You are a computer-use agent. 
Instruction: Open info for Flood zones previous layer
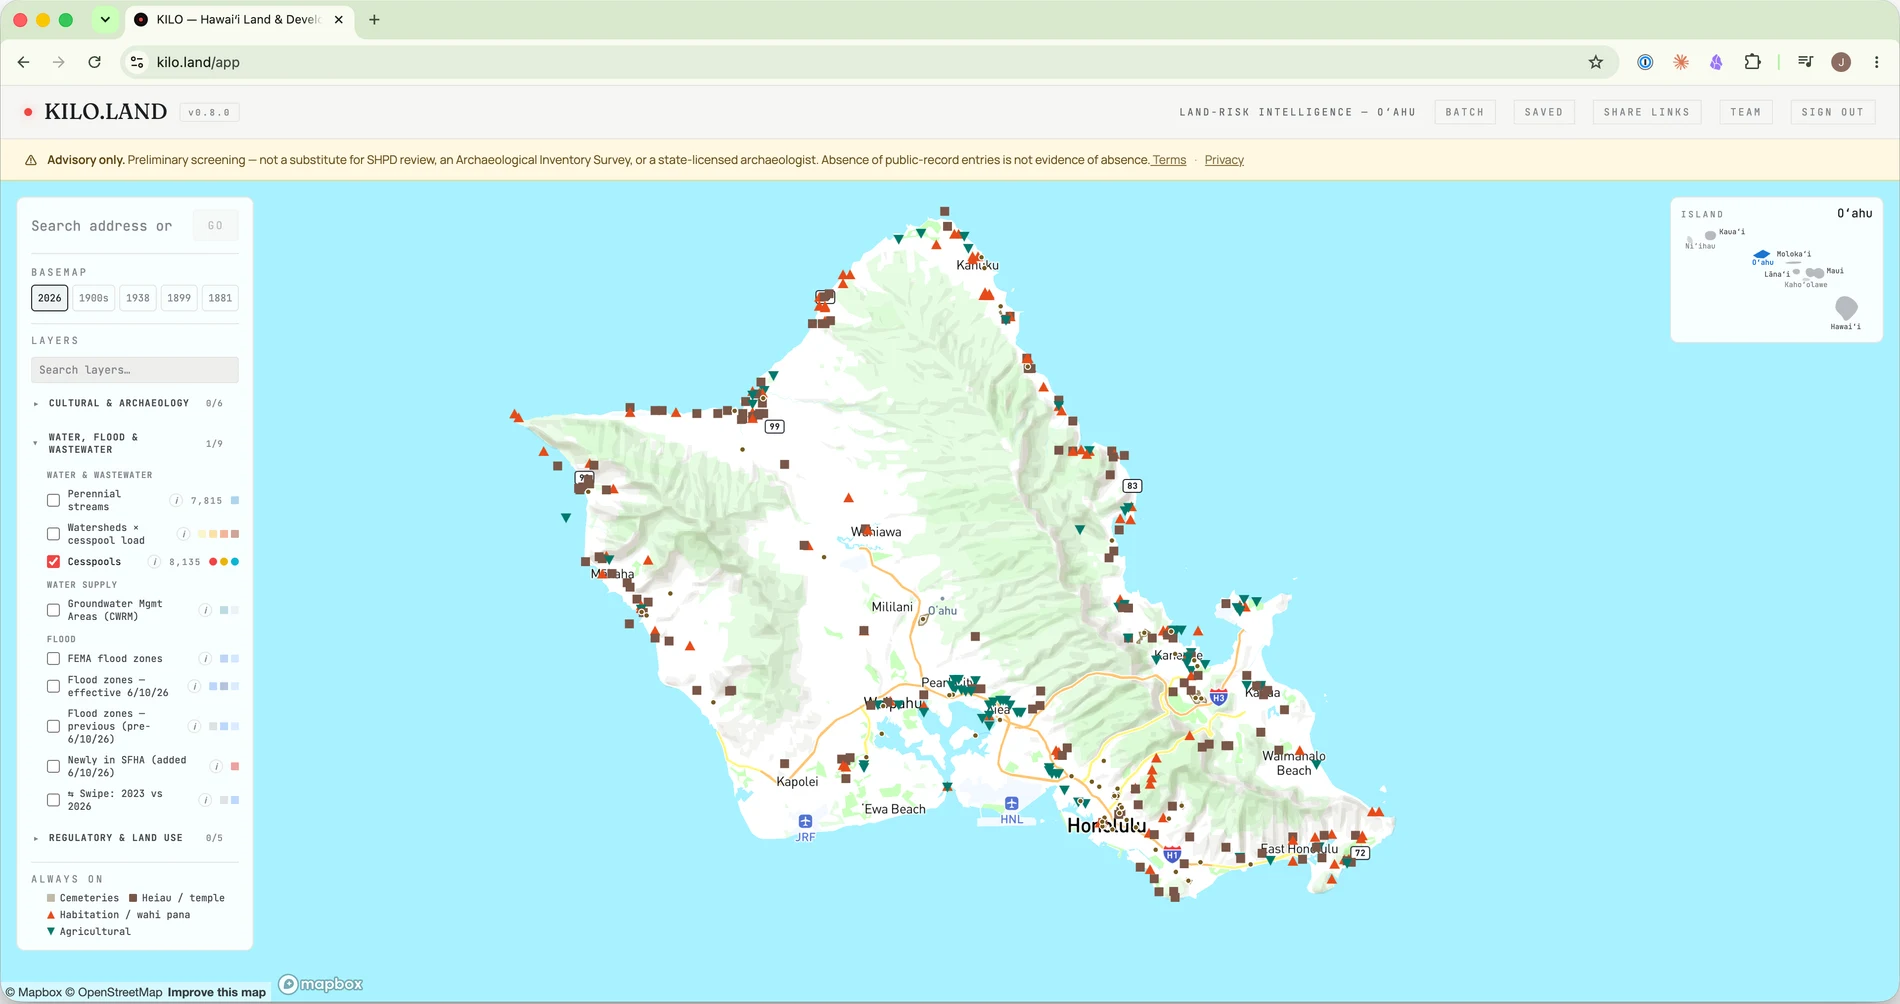coord(194,726)
